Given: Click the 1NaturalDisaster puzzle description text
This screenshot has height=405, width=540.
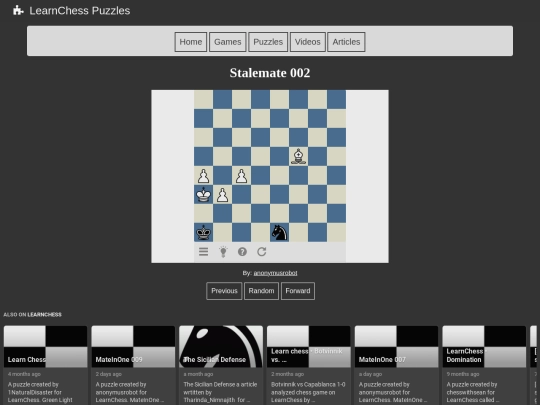Looking at the screenshot, I should [40, 392].
